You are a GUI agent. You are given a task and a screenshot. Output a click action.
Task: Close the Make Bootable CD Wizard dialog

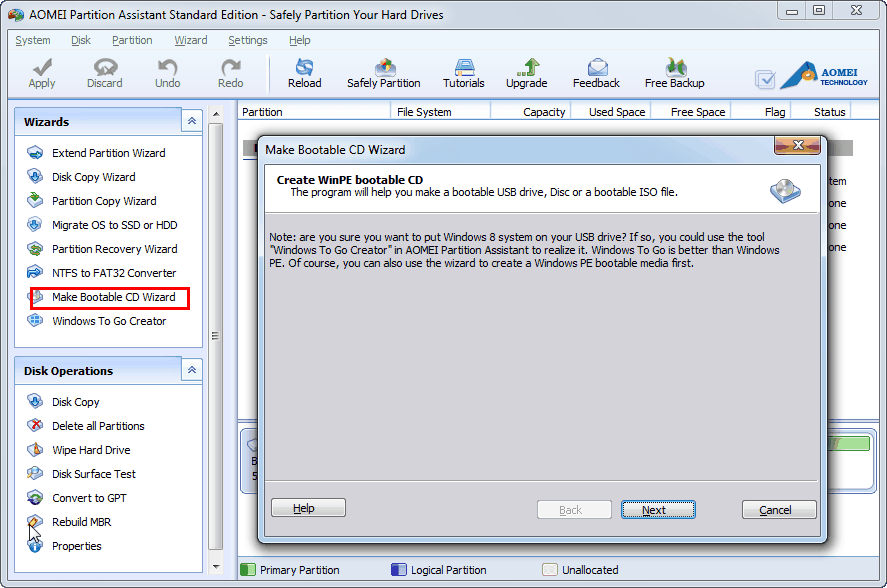coord(798,145)
